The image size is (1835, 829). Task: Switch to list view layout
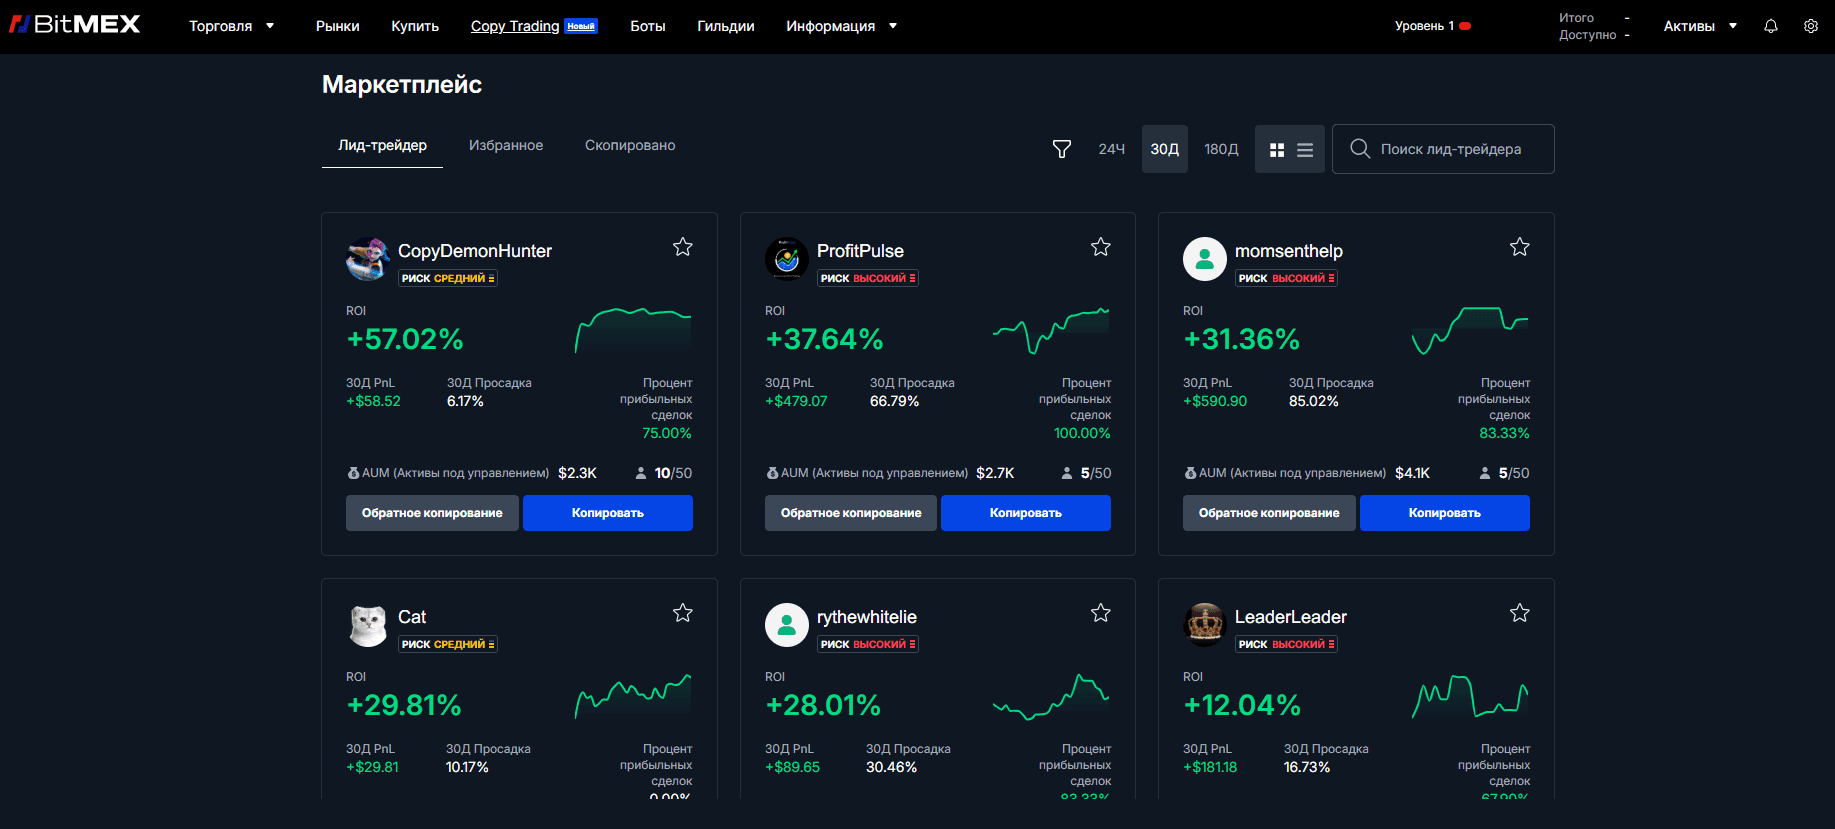pyautogui.click(x=1305, y=150)
